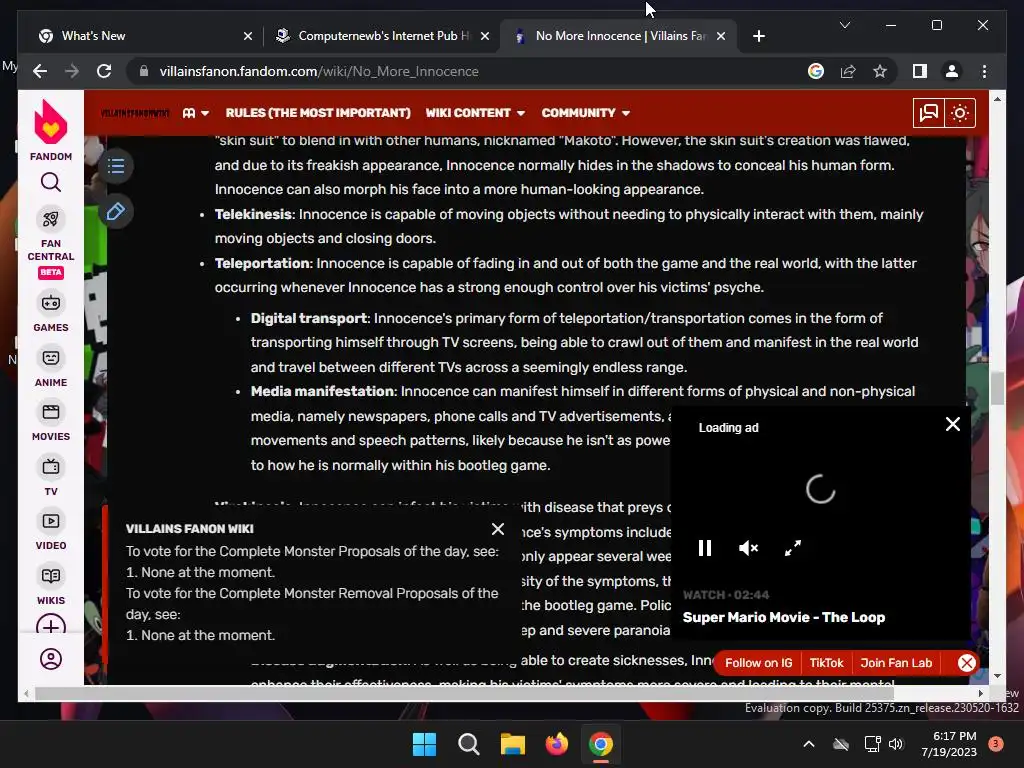
Task: Go back to previous page
Action: [x=40, y=71]
